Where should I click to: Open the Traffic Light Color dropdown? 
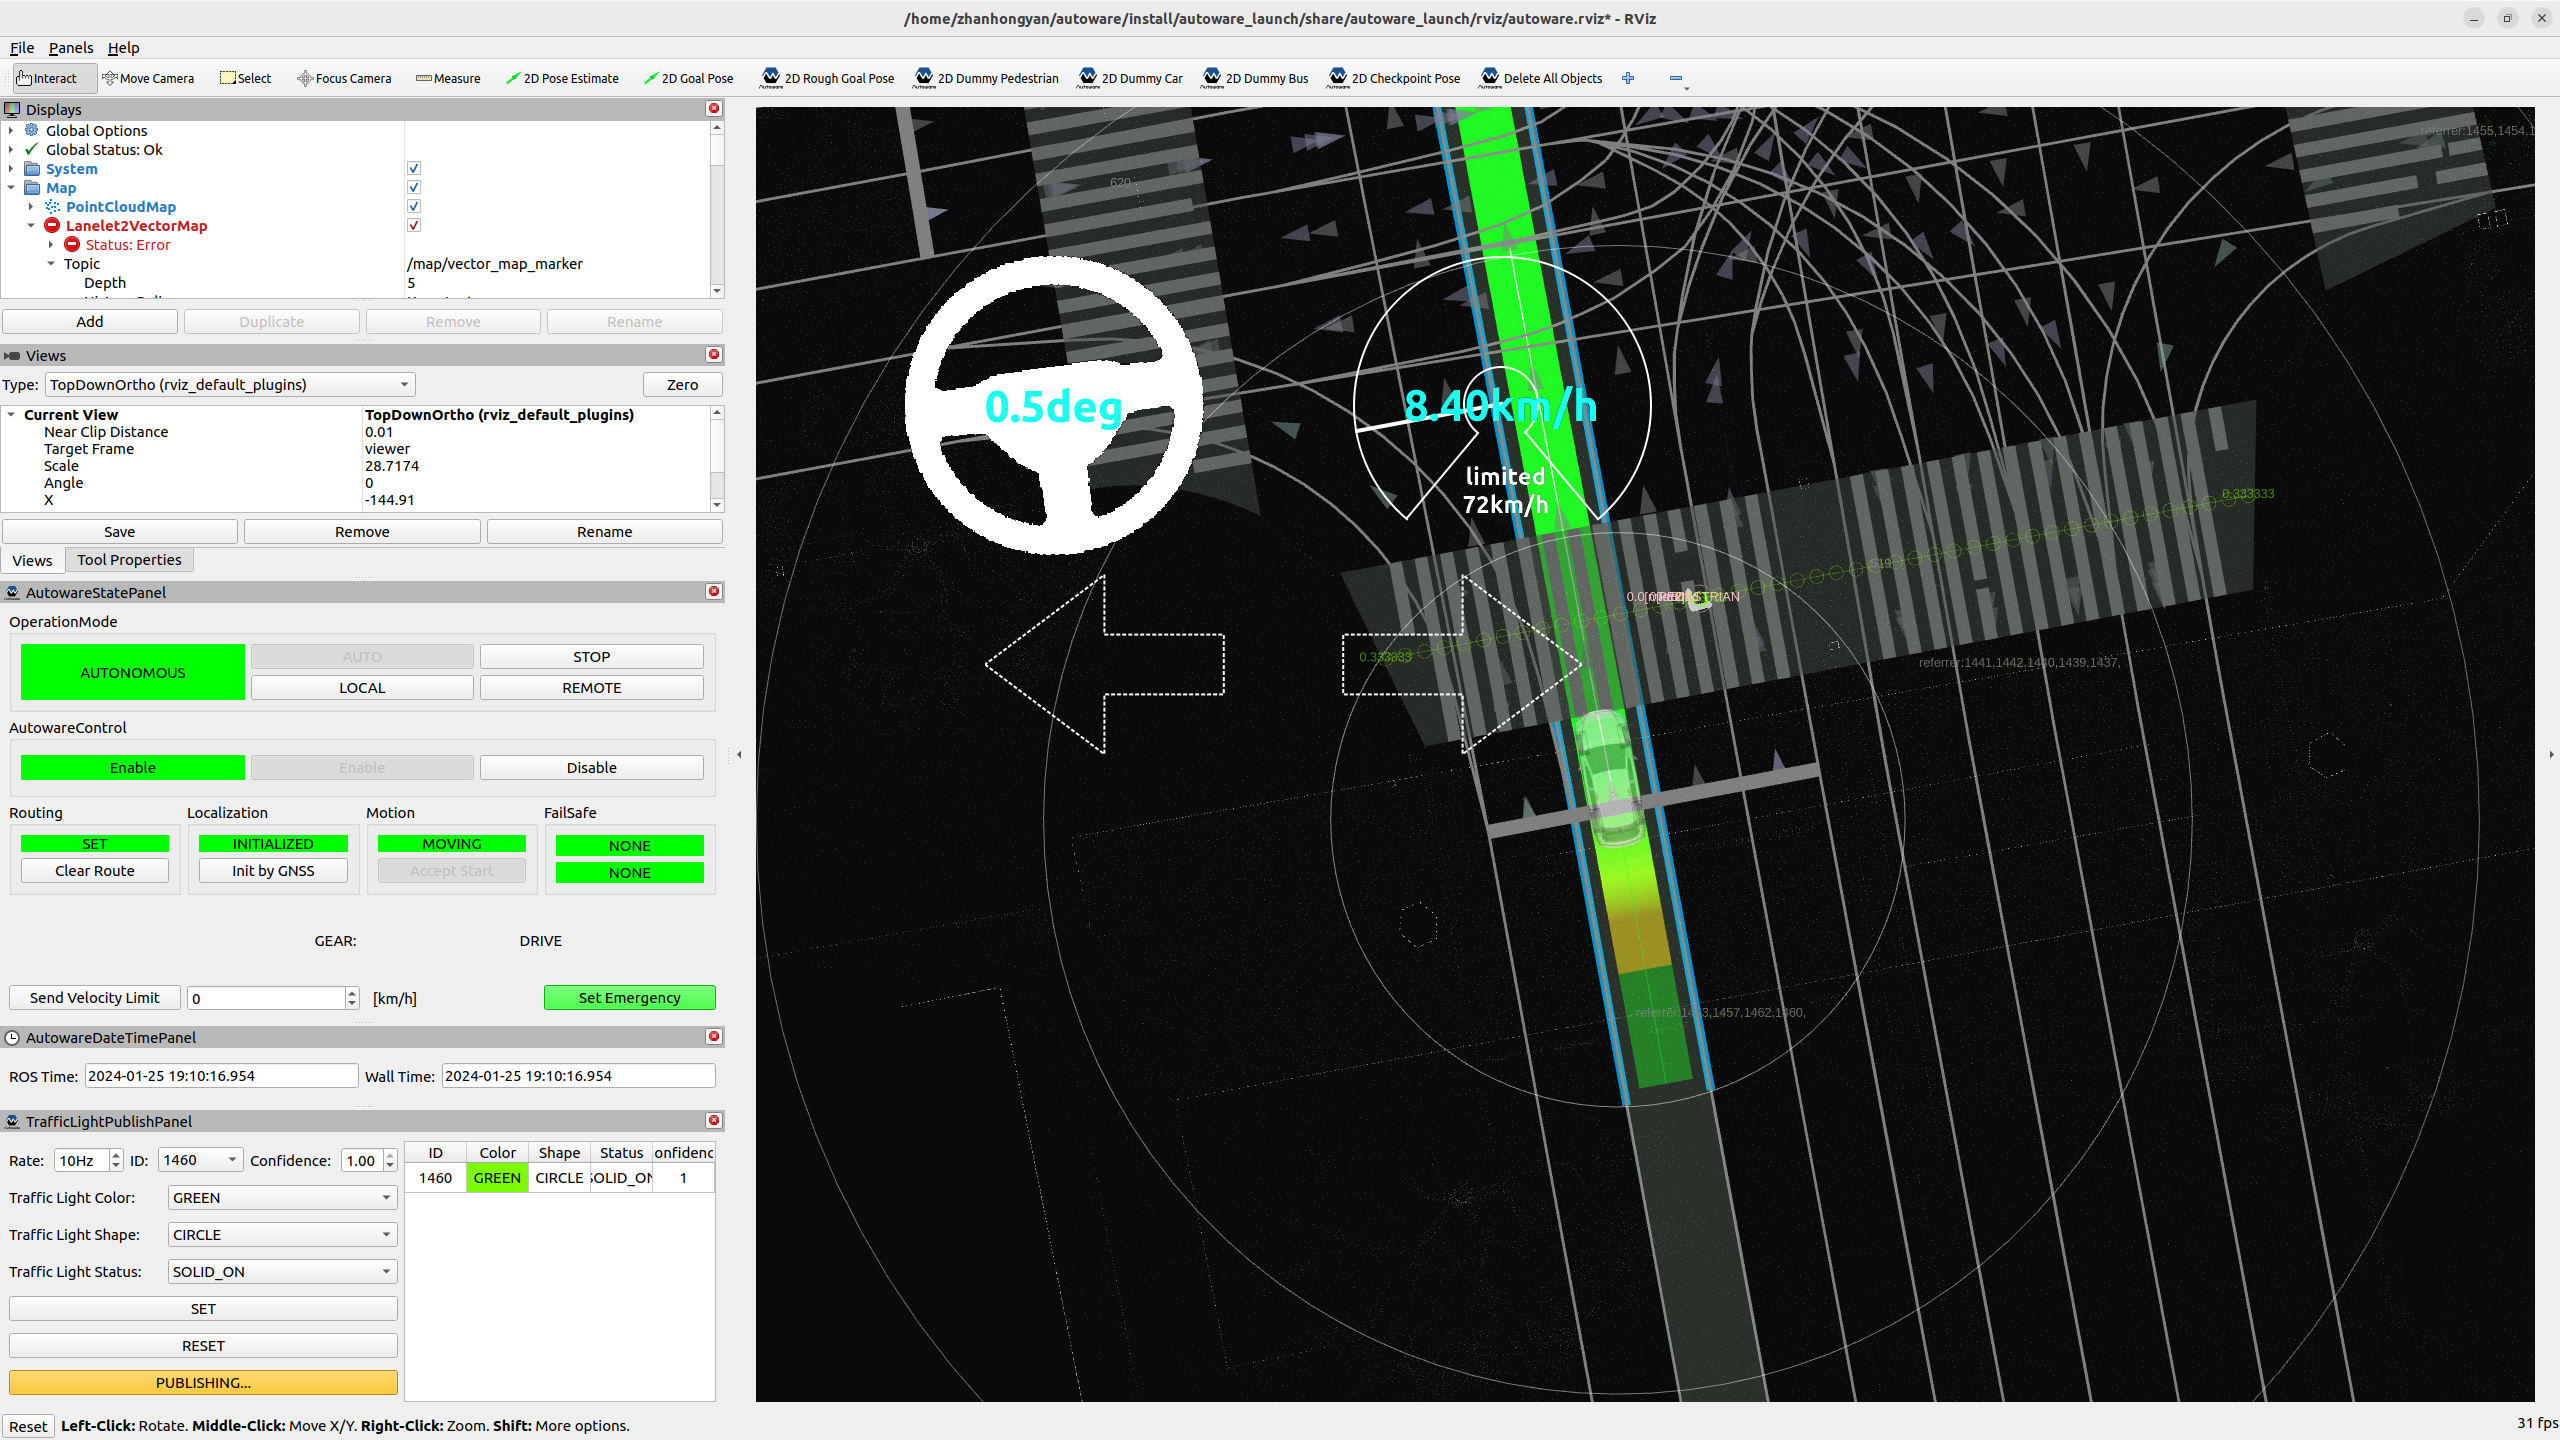282,1197
